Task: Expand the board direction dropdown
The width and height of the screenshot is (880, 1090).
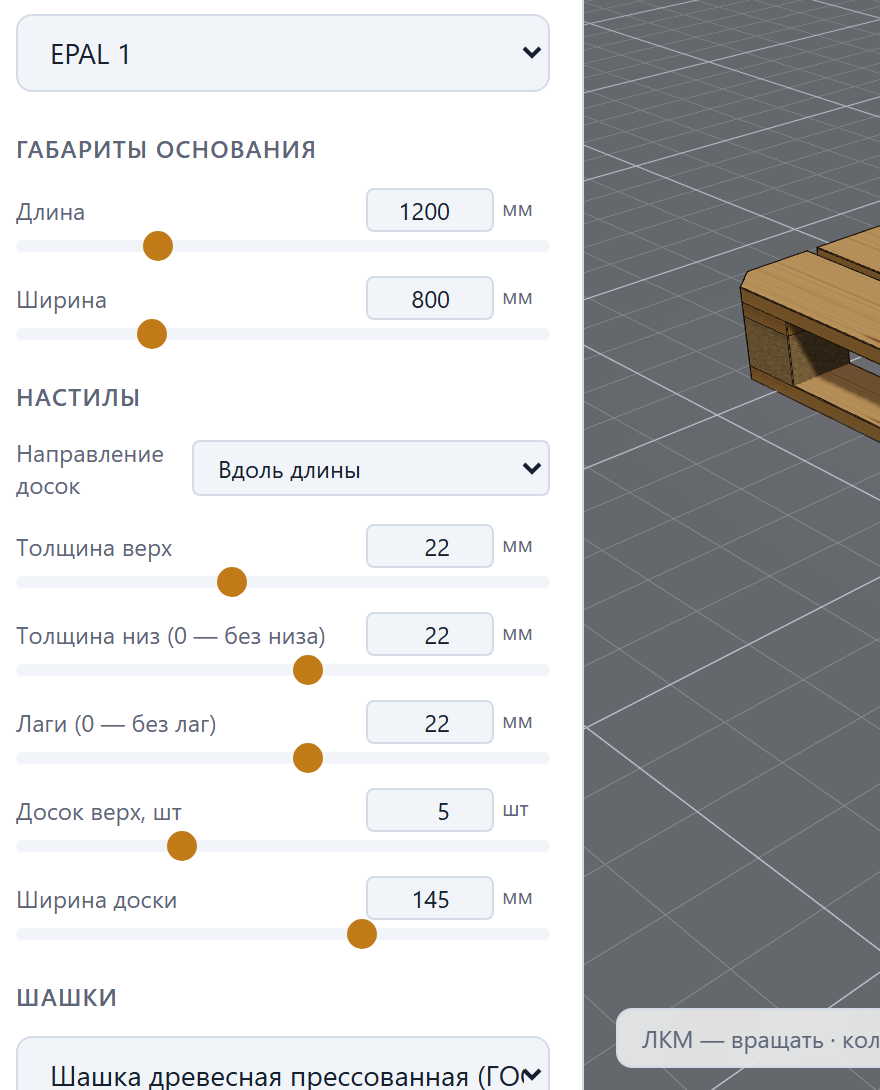Action: [370, 469]
